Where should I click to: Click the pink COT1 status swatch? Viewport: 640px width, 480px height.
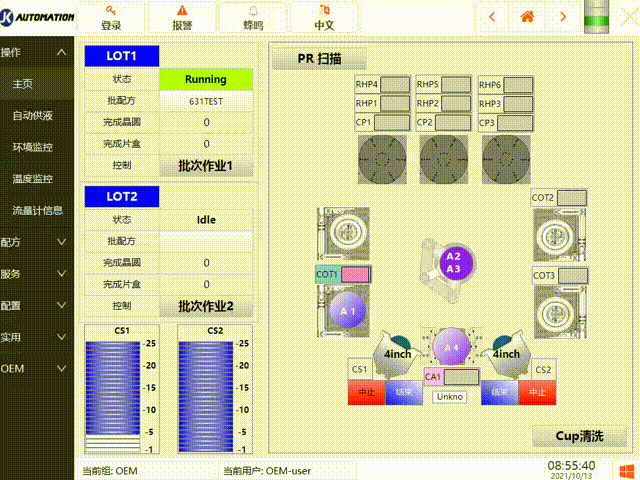(x=355, y=274)
